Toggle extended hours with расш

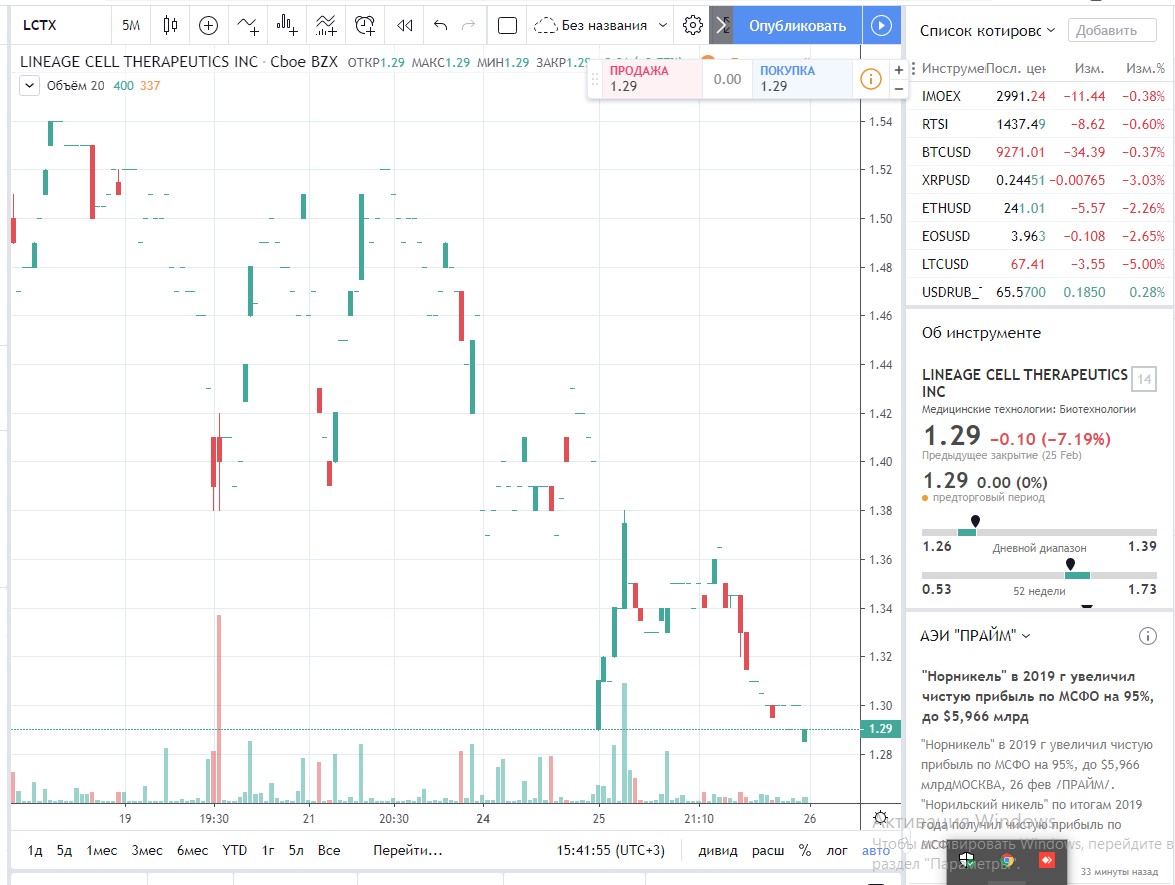point(768,851)
